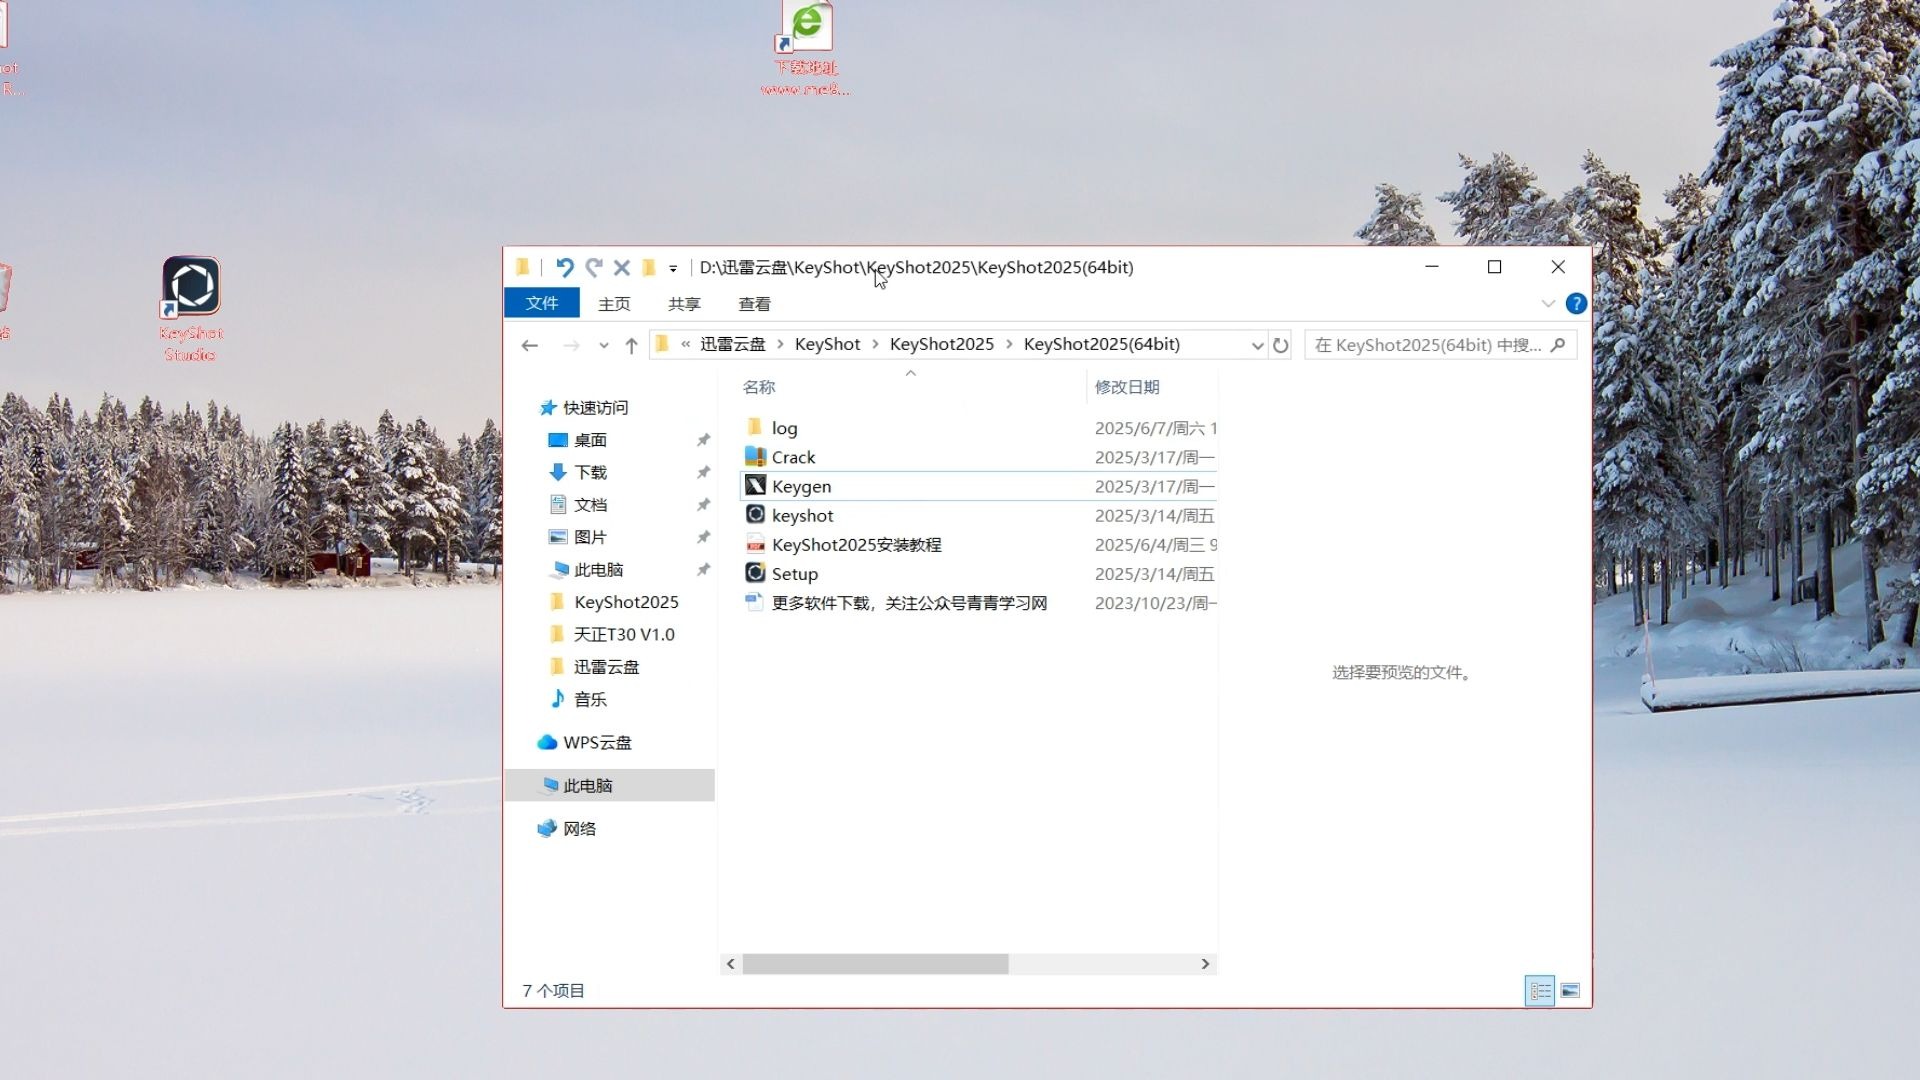The image size is (1920, 1080).
Task: Sort by the 修改日期 column header
Action: tap(1127, 387)
